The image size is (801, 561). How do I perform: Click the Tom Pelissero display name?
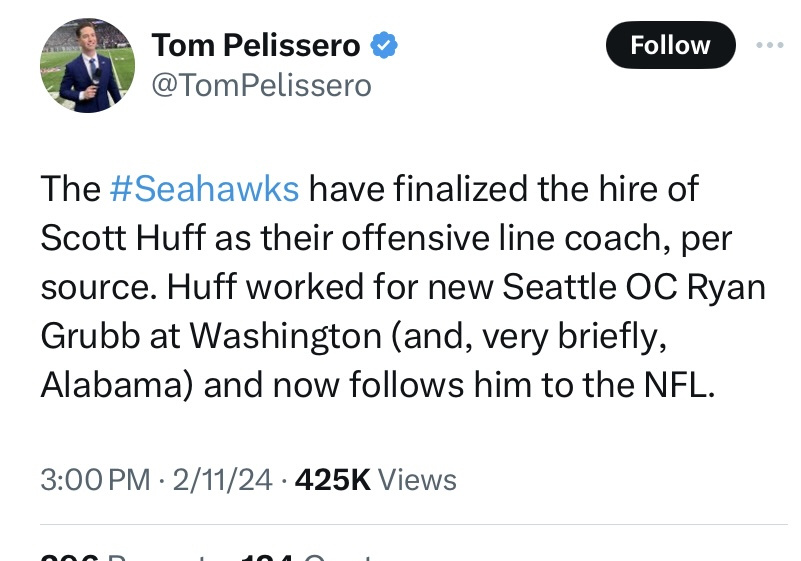(255, 45)
